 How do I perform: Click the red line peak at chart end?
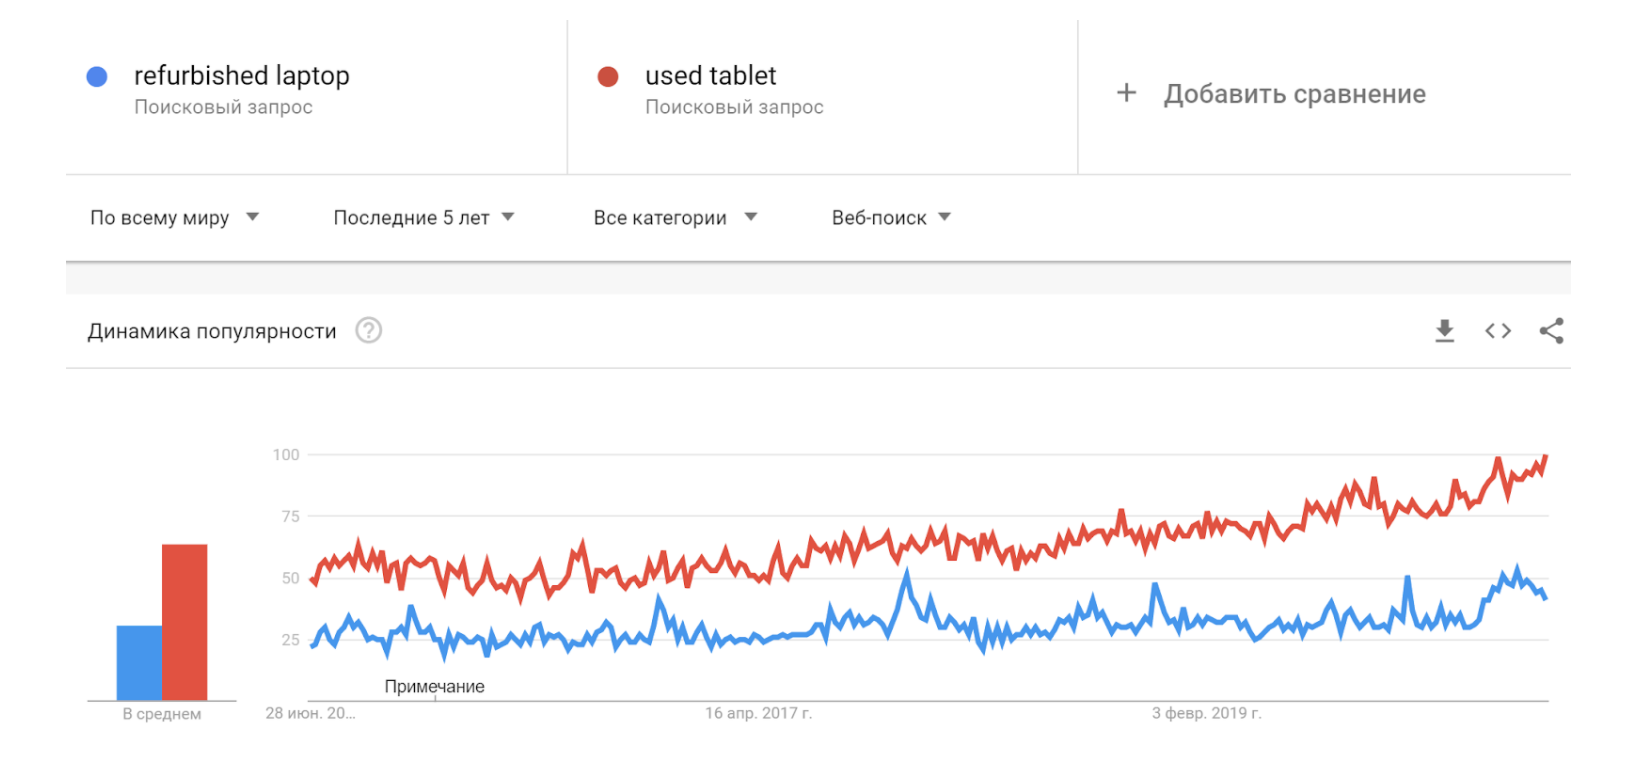point(1545,457)
